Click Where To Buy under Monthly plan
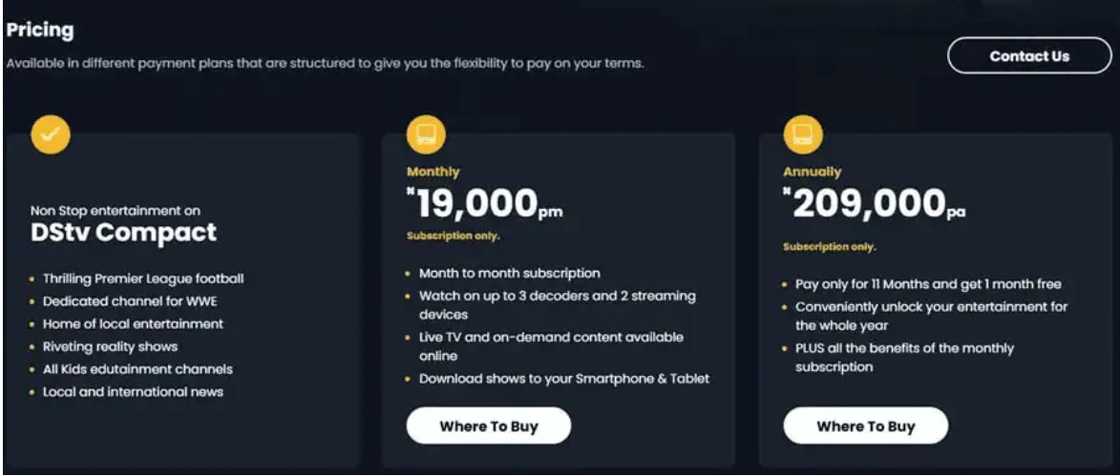The image size is (1120, 476). point(488,426)
